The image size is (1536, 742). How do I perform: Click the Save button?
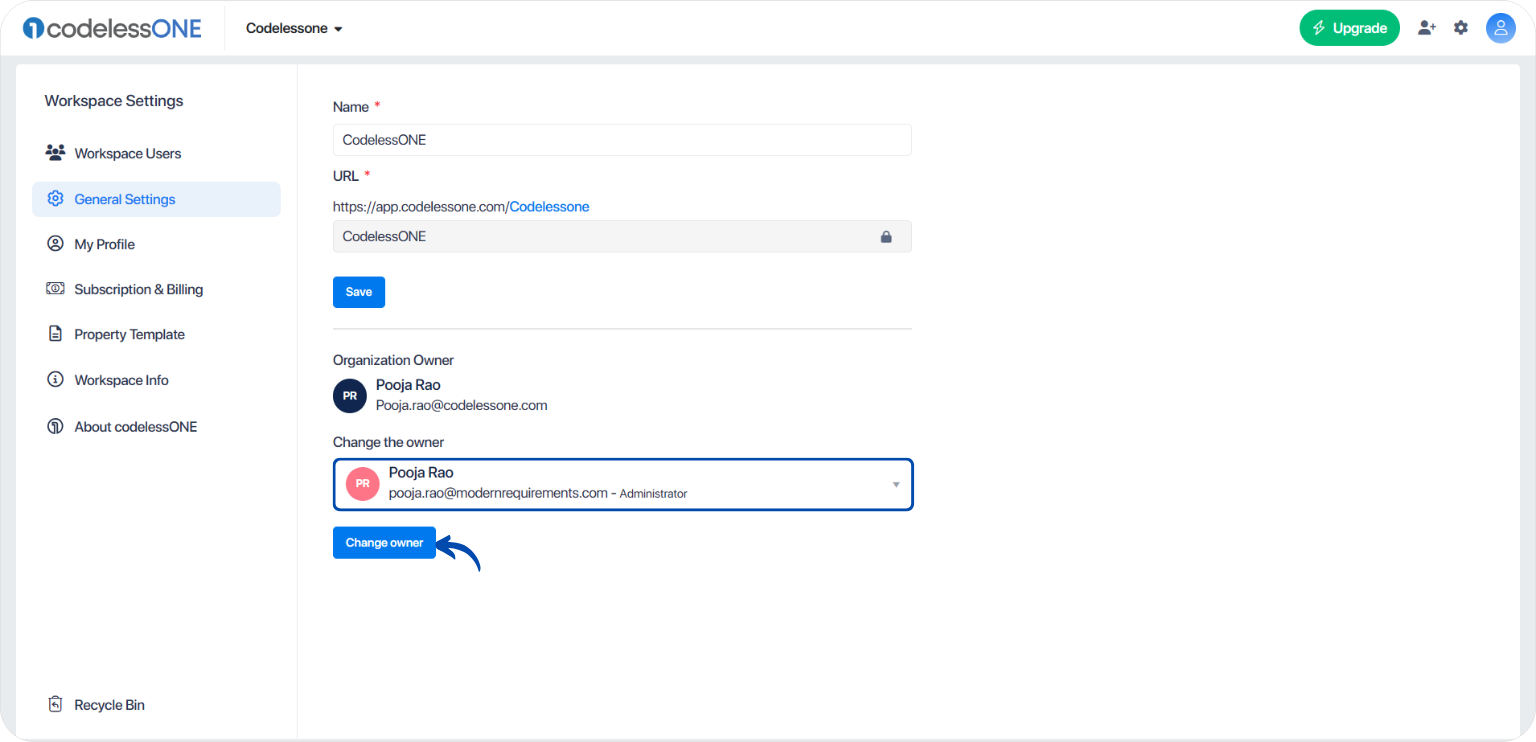pyautogui.click(x=359, y=292)
